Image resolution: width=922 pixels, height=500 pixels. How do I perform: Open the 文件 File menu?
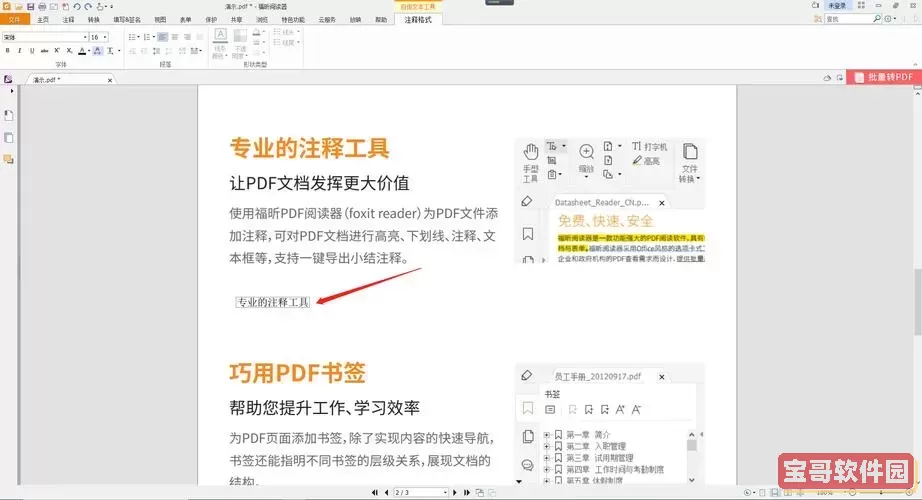(x=15, y=19)
